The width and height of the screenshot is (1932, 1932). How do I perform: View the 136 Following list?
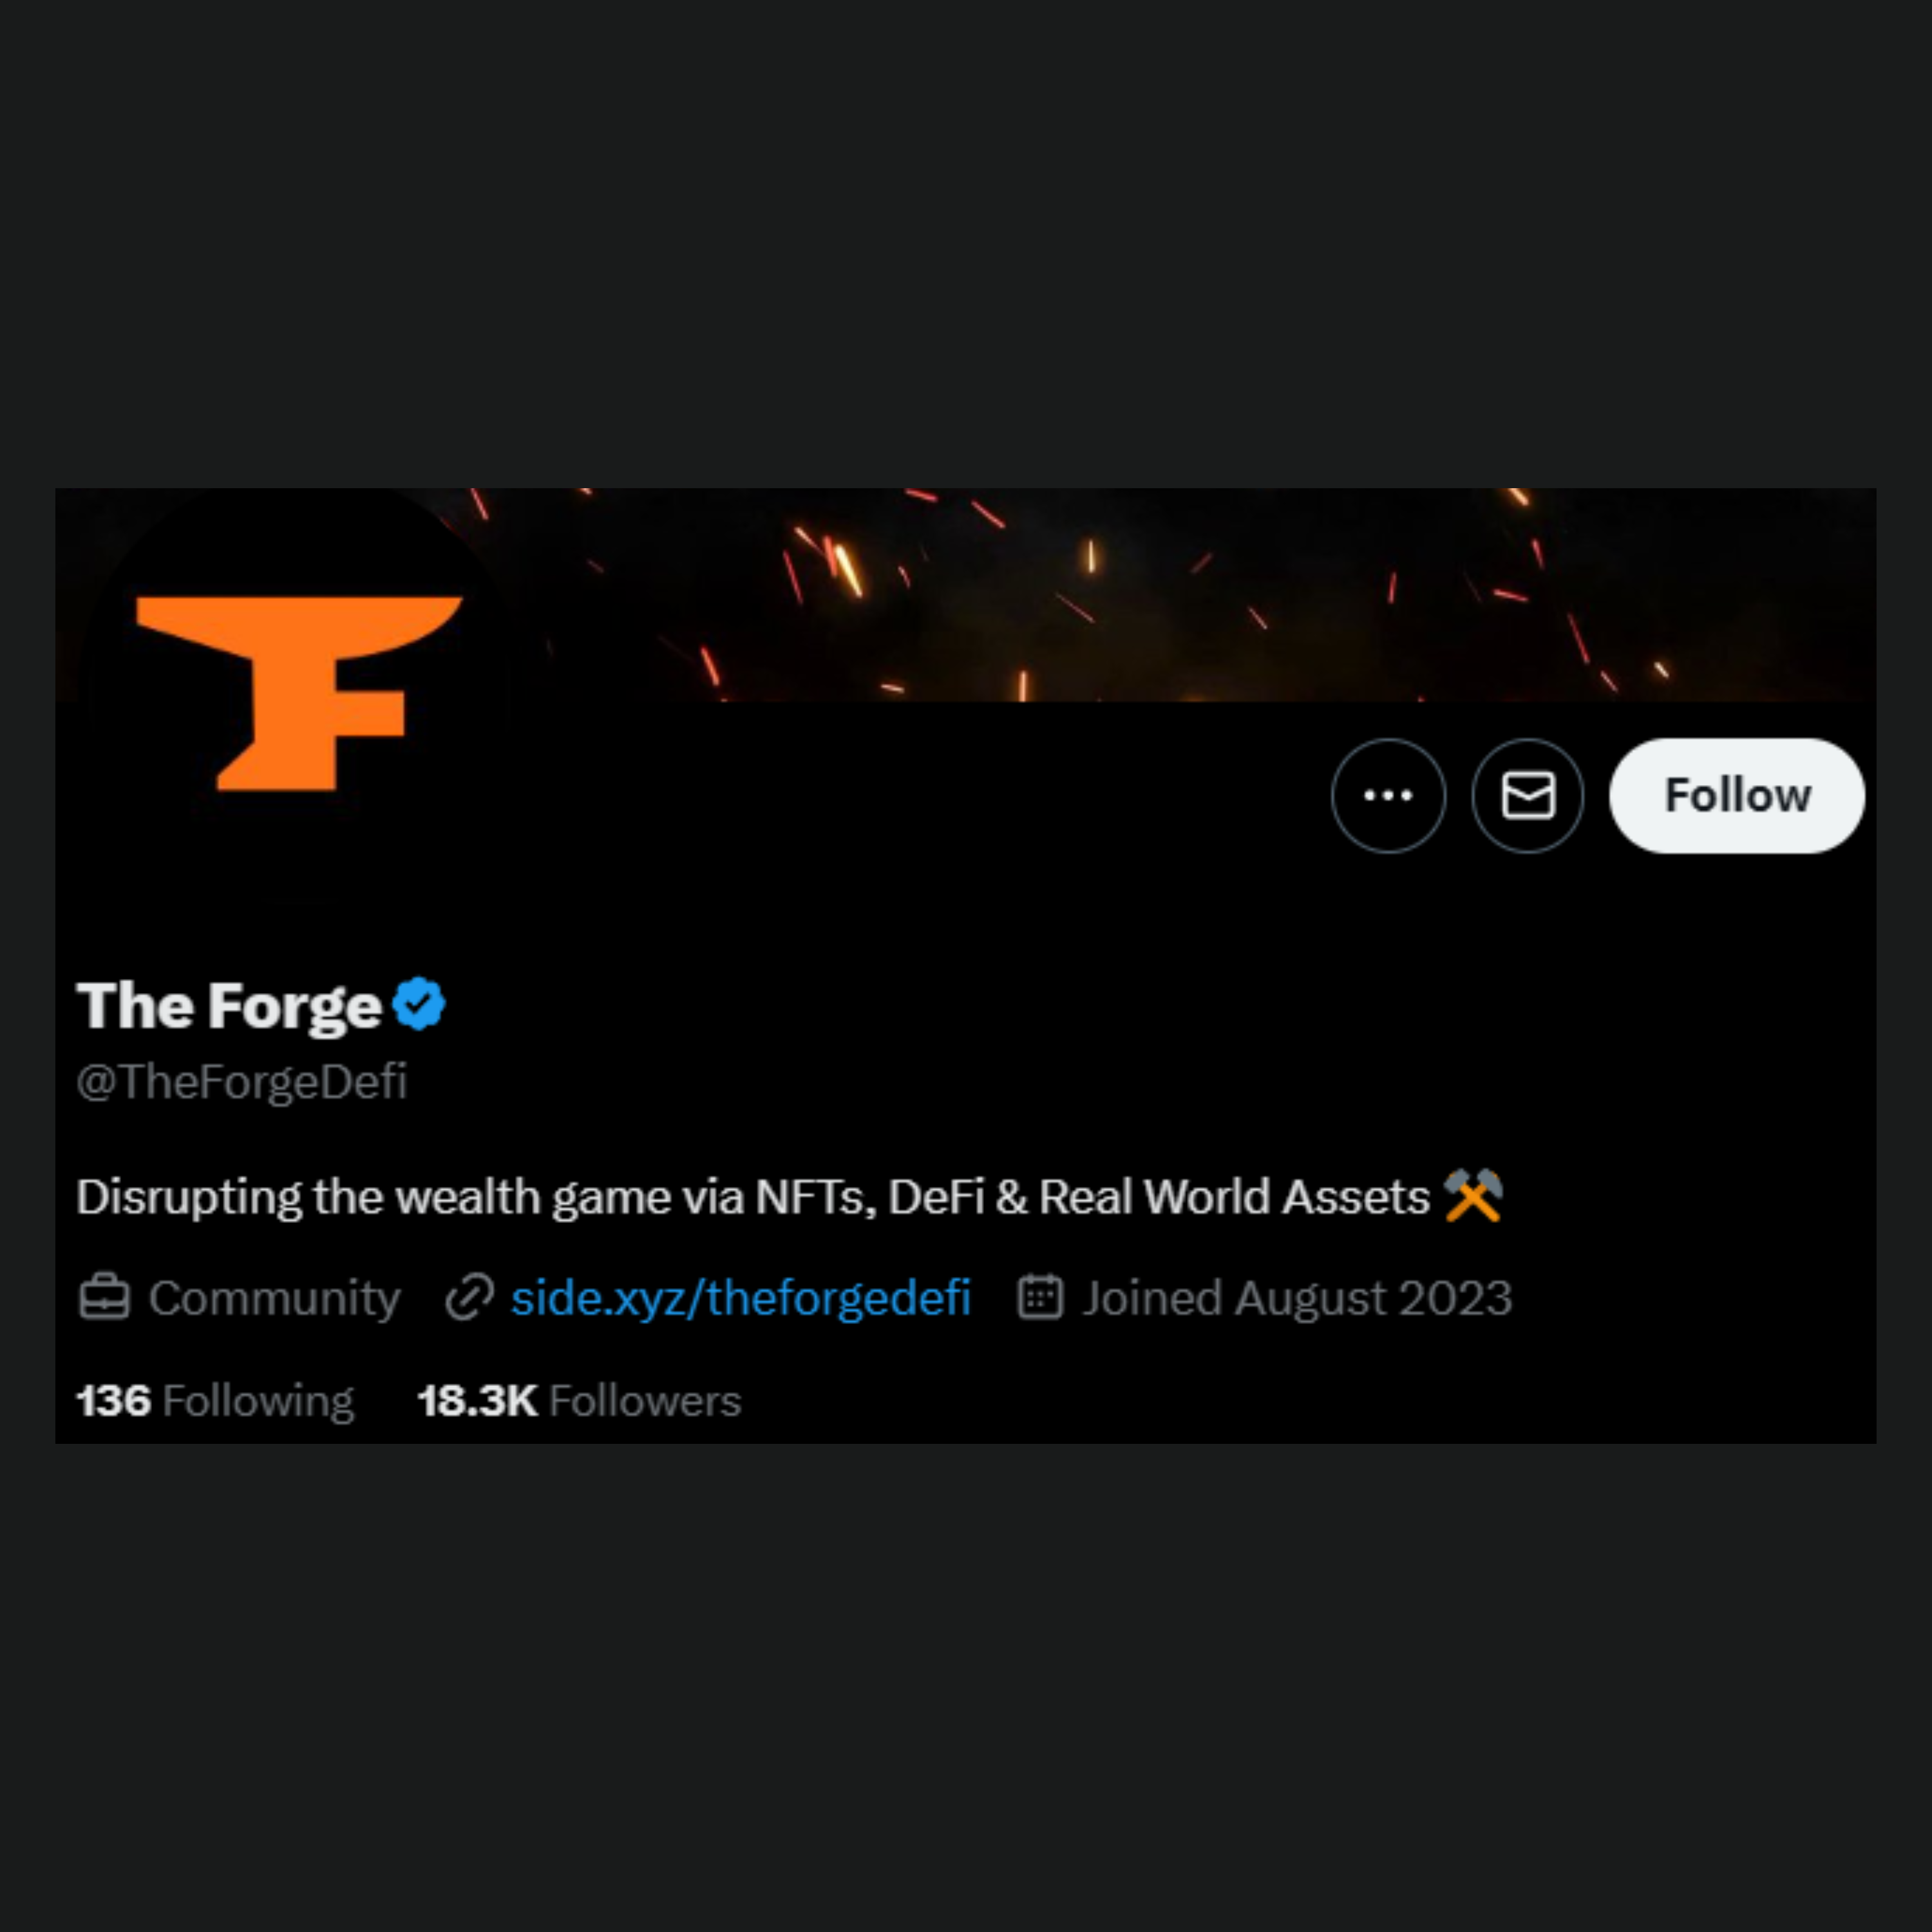point(215,1401)
